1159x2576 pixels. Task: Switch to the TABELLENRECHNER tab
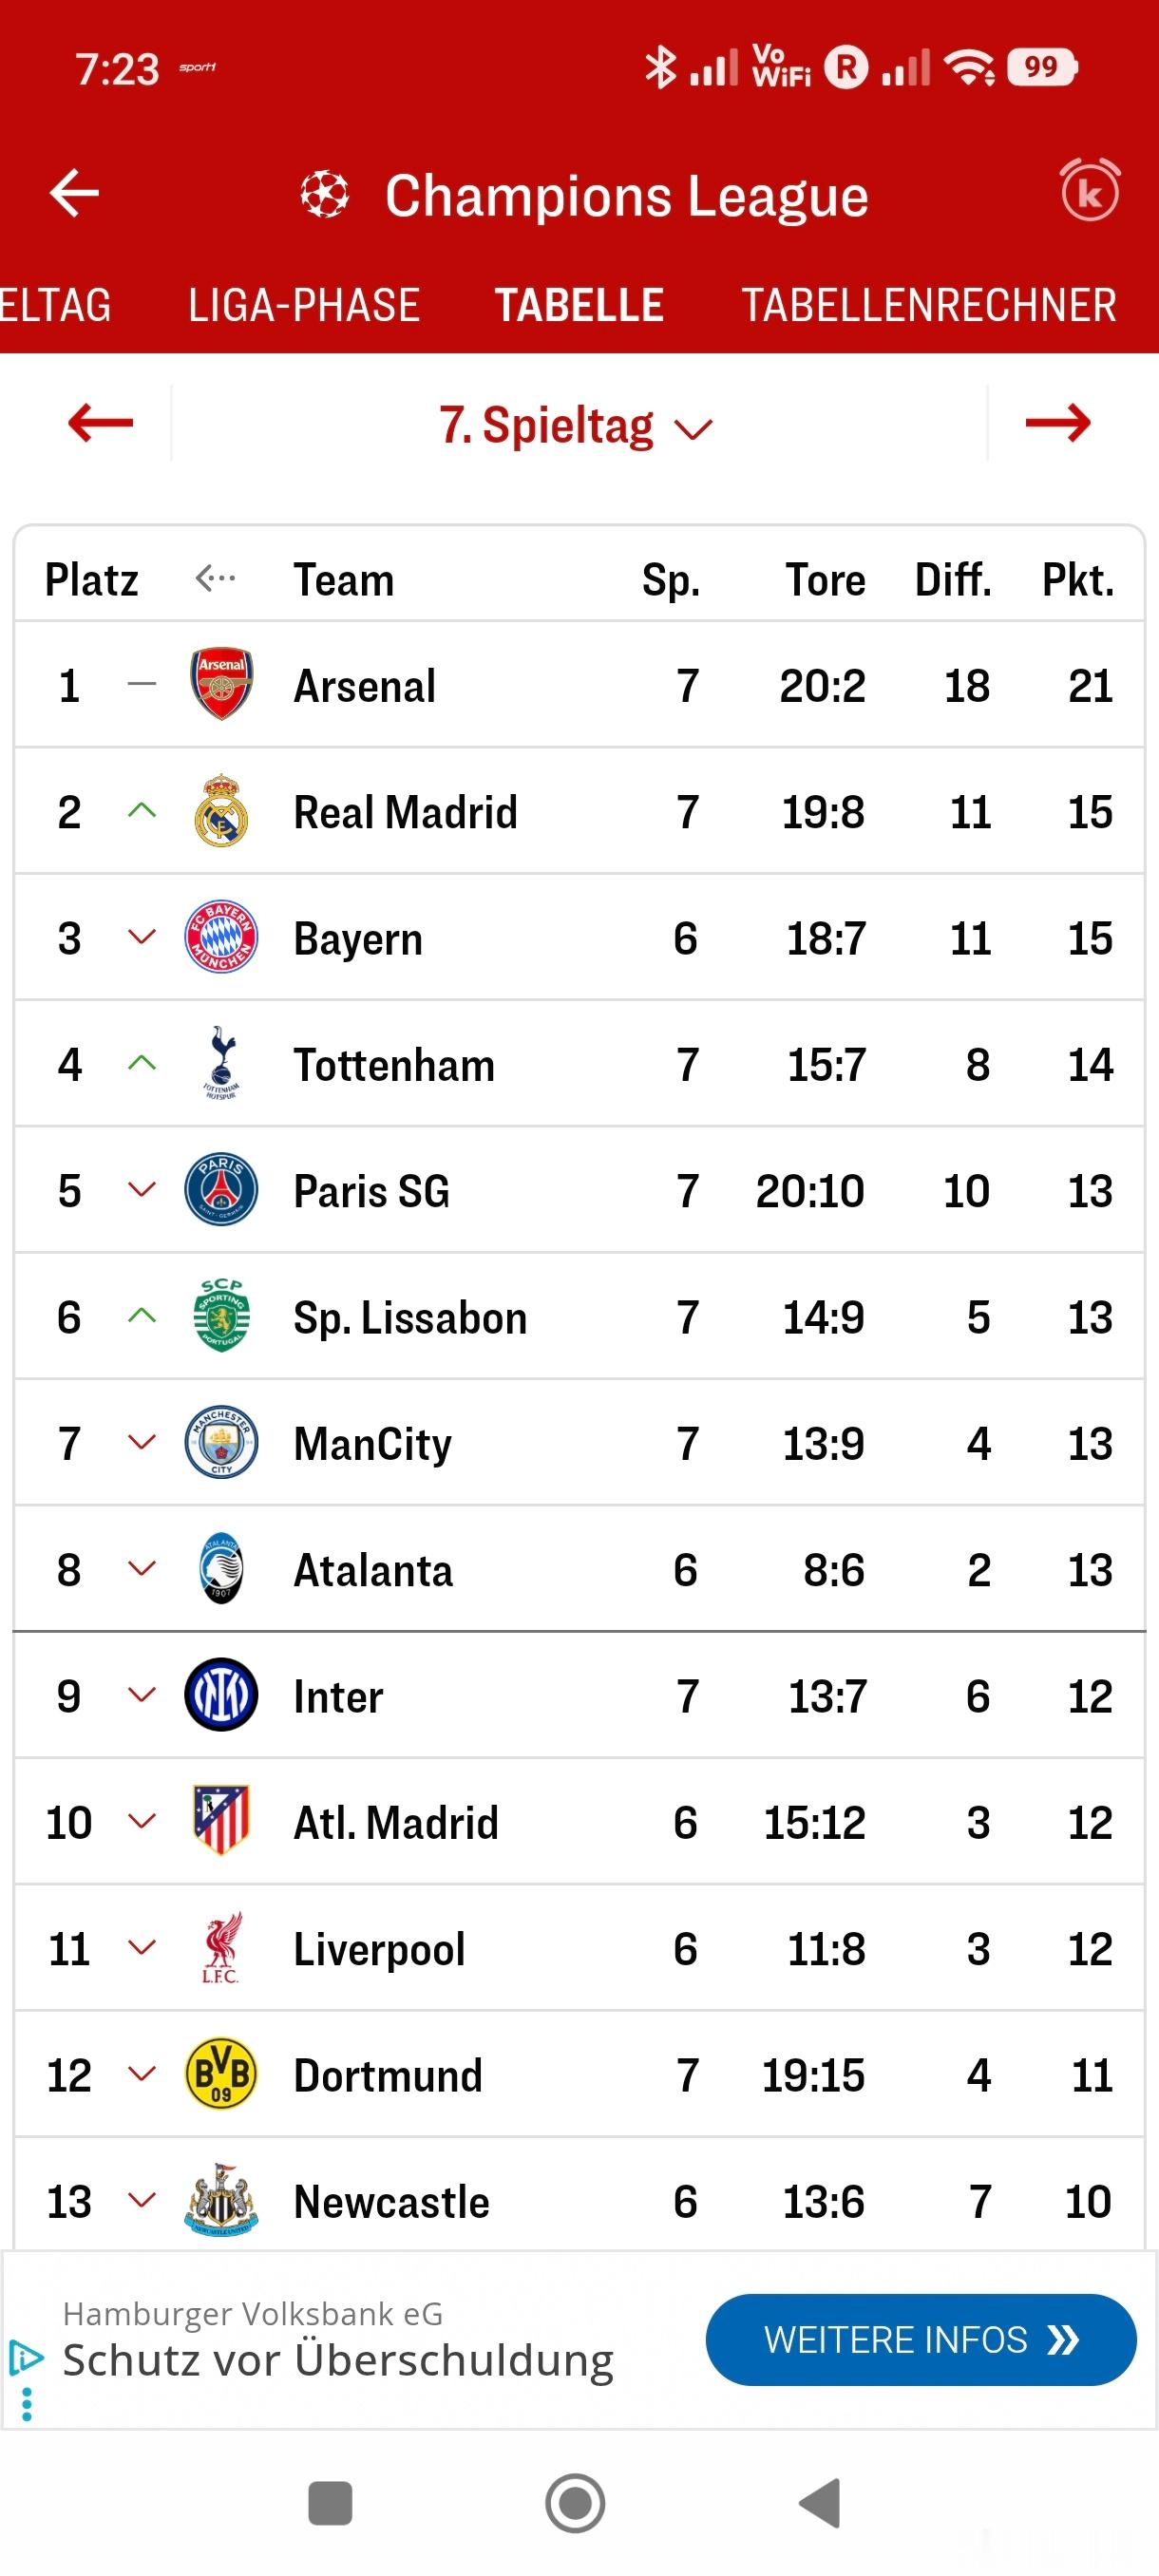(929, 305)
